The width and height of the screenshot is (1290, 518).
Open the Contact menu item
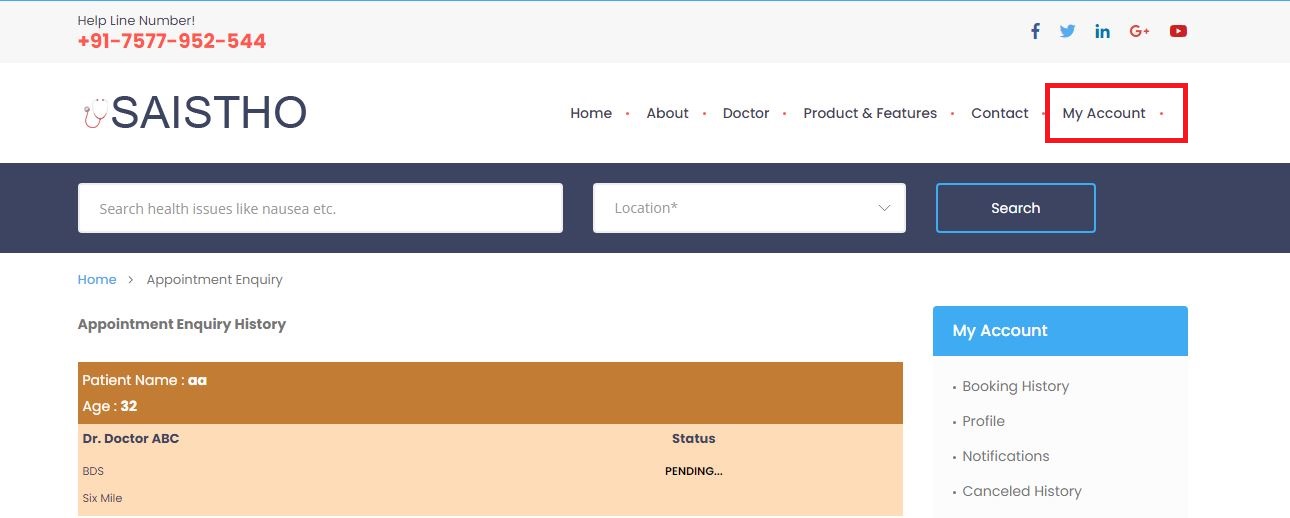(999, 113)
